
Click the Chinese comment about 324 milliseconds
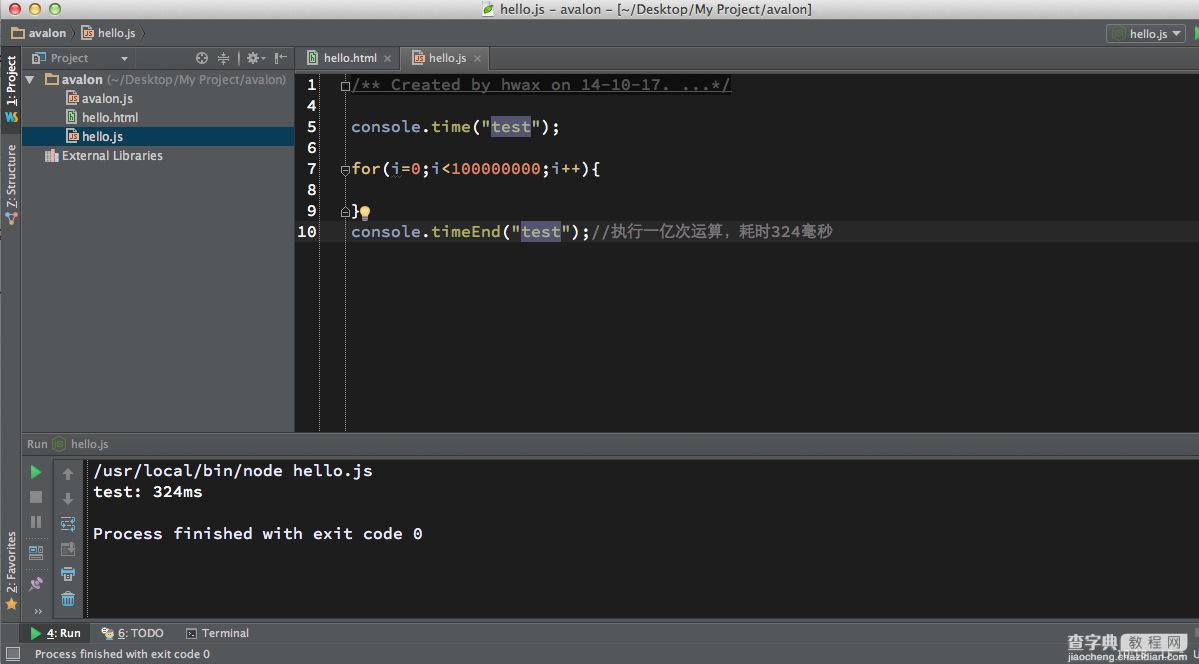712,232
